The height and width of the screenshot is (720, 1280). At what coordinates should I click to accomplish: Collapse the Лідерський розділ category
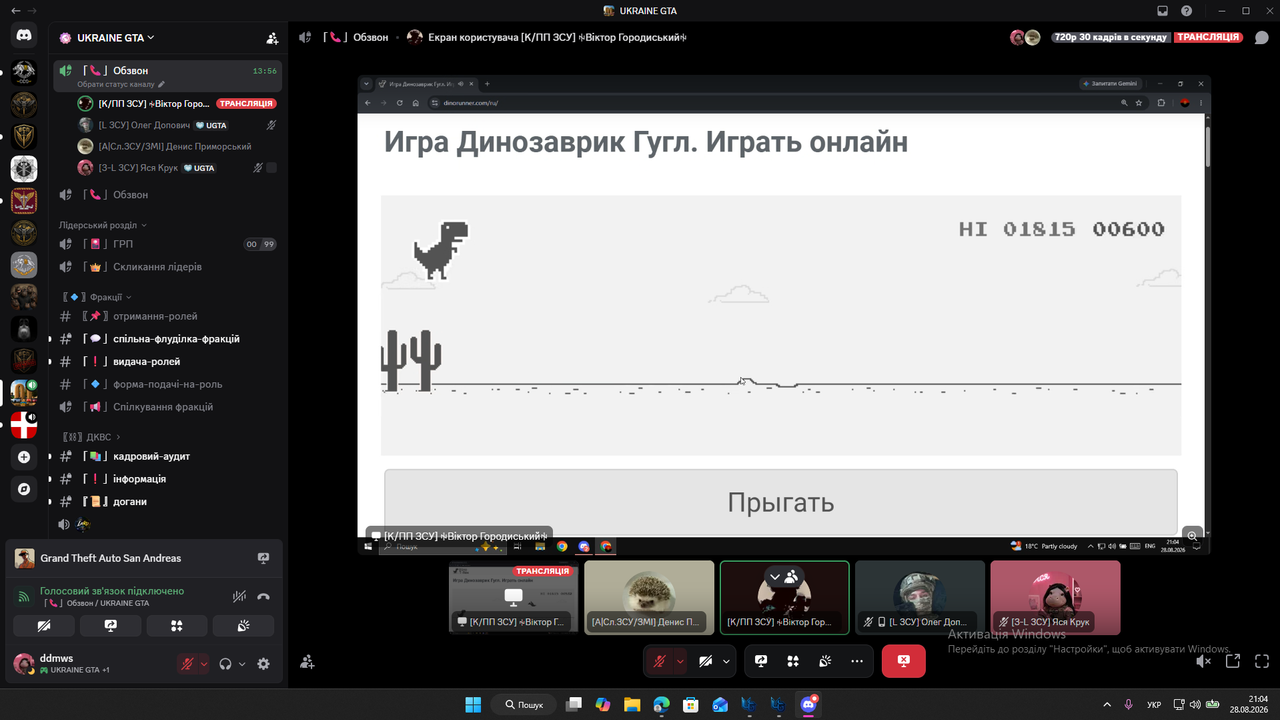click(x=102, y=225)
